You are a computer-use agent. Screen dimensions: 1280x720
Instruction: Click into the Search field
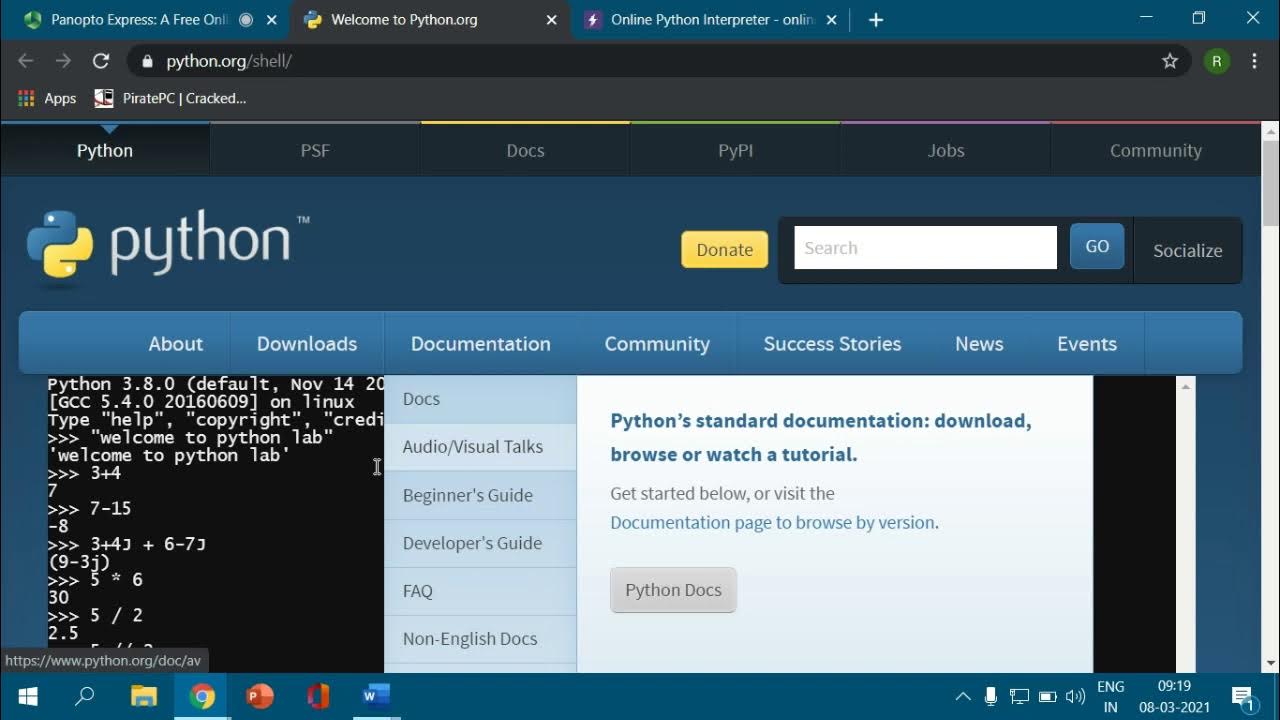point(925,247)
